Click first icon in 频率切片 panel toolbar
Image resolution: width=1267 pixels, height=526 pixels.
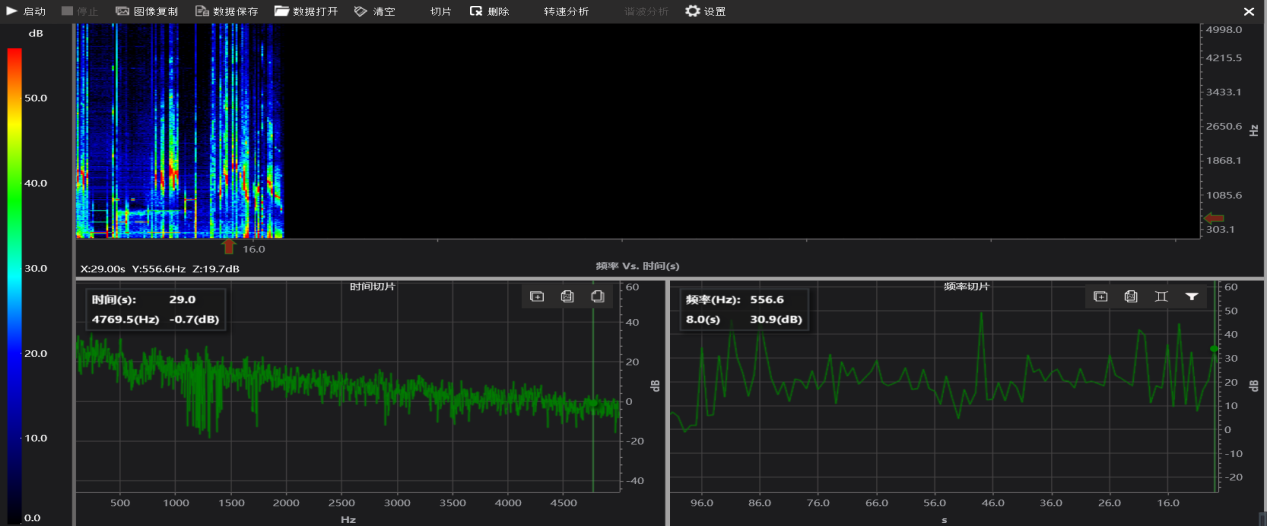[1100, 296]
